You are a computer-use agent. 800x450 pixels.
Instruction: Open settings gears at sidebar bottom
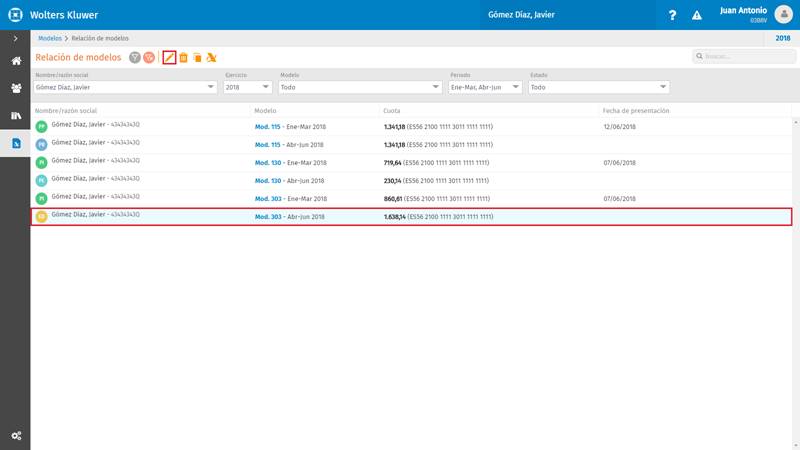click(x=16, y=436)
